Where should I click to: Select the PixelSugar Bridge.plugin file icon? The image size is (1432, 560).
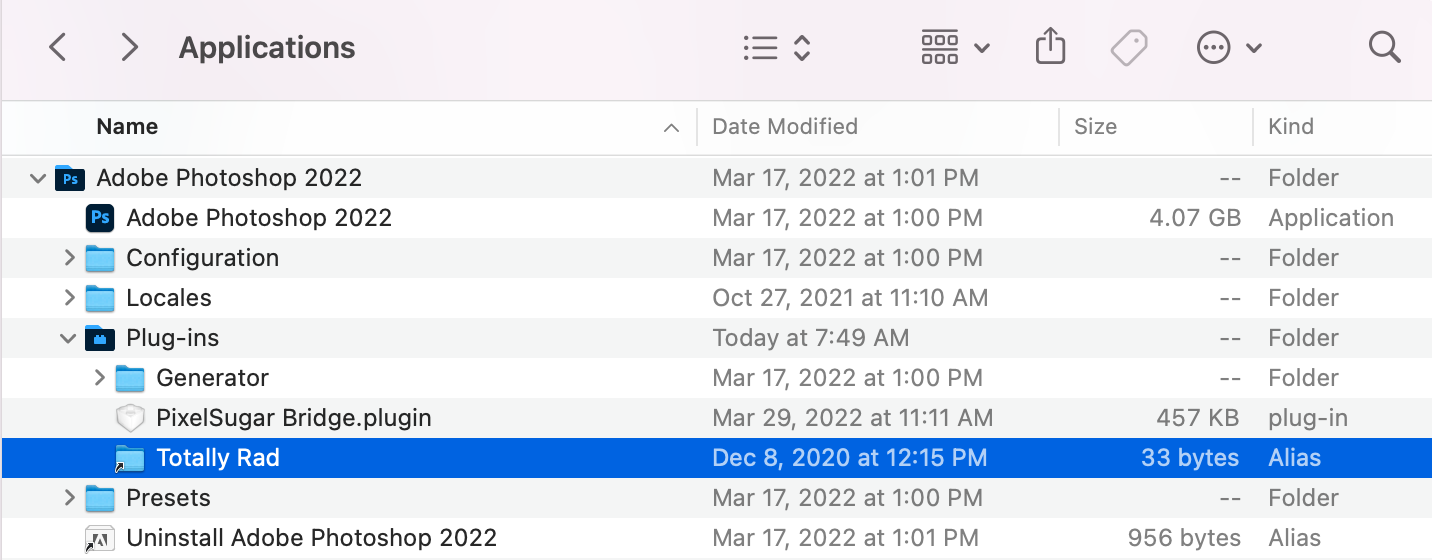pos(130,418)
